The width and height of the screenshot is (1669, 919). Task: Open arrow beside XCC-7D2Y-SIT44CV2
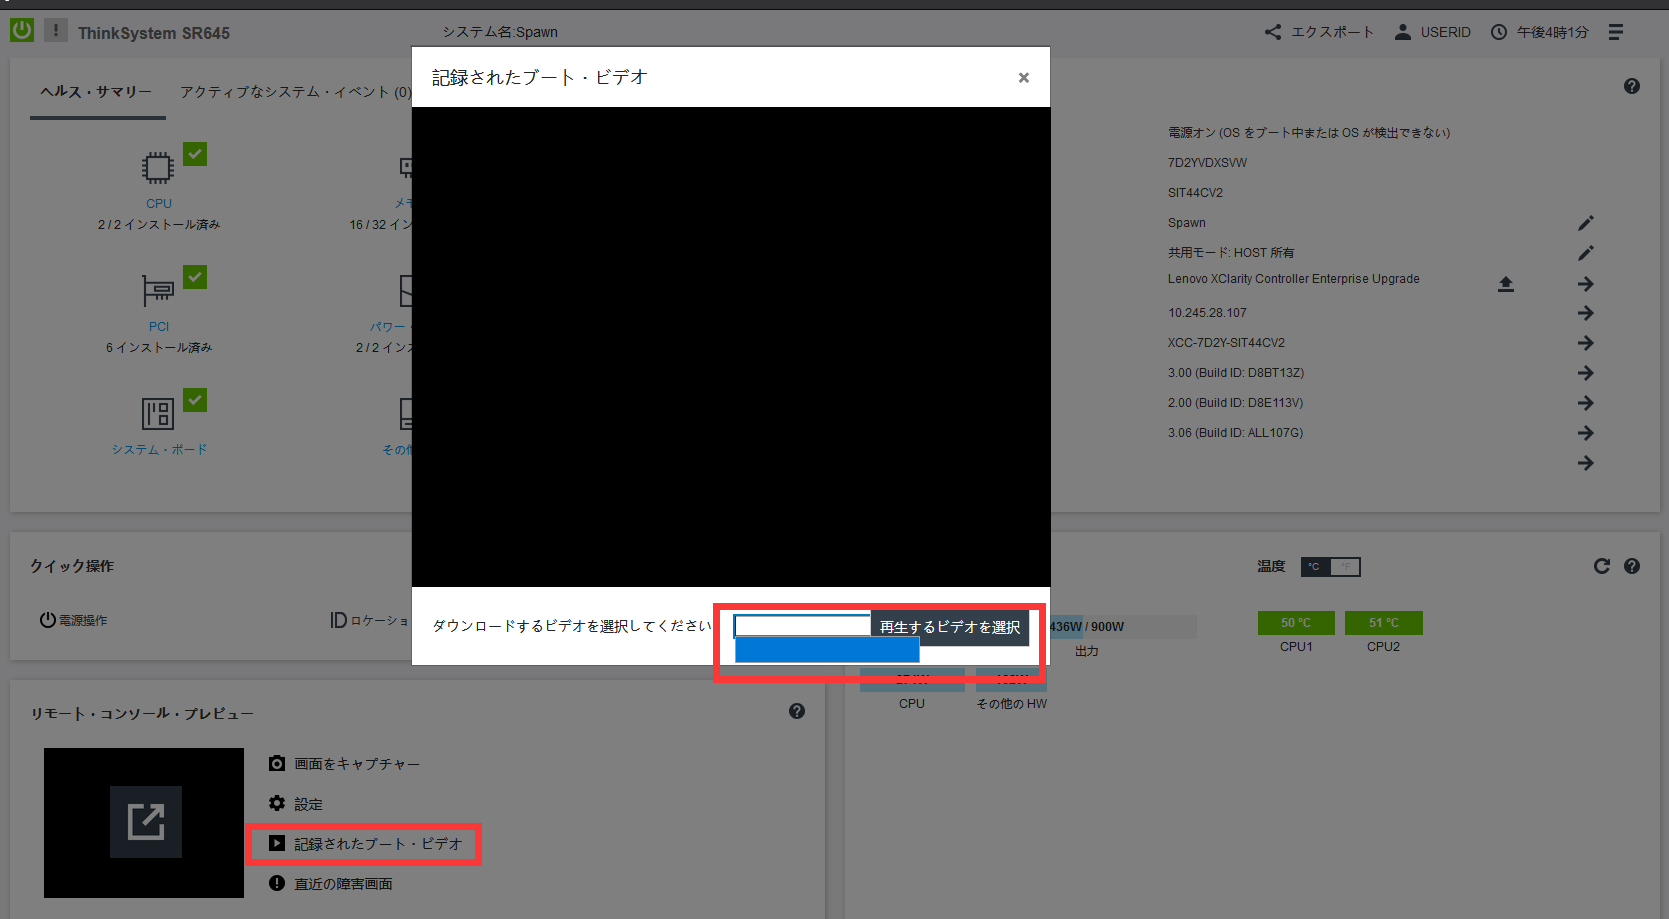click(x=1586, y=343)
